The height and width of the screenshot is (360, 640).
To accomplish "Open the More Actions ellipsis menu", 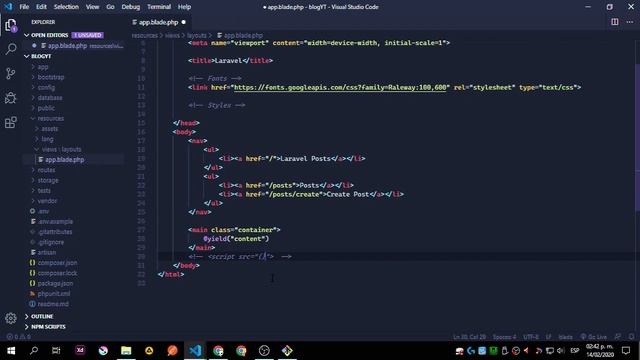I will (629, 22).
